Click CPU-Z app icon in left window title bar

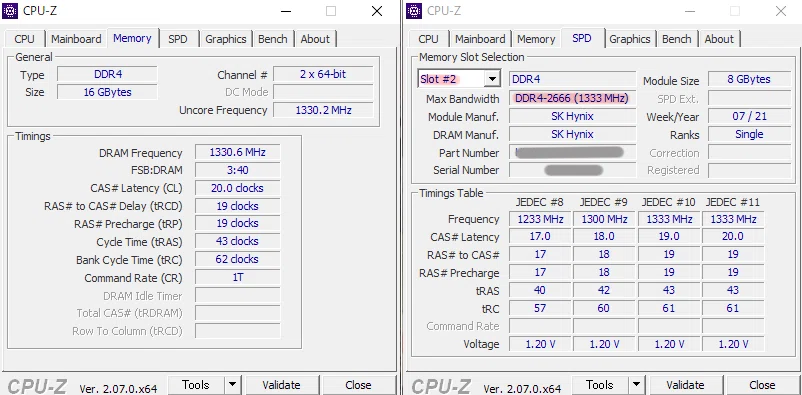coord(10,11)
